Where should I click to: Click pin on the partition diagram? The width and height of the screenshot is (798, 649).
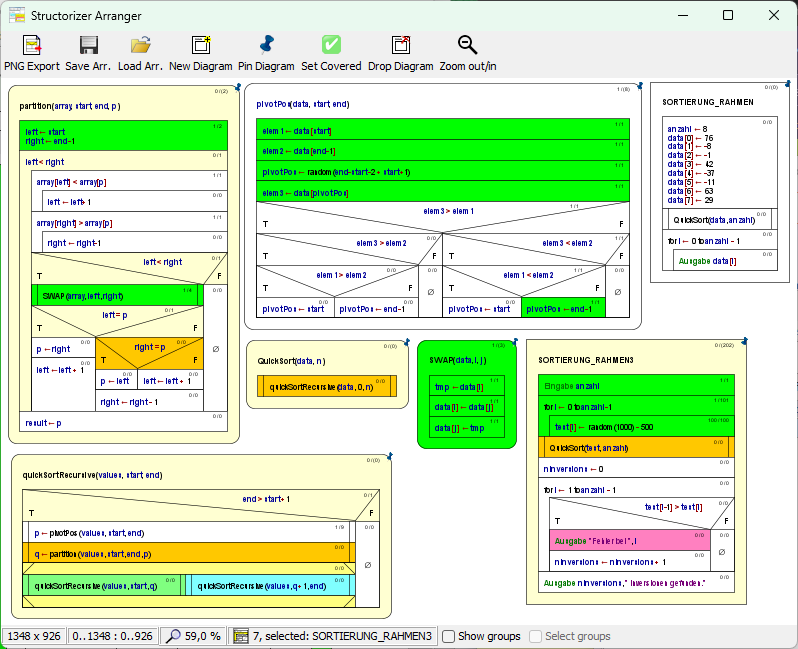click(x=237, y=88)
